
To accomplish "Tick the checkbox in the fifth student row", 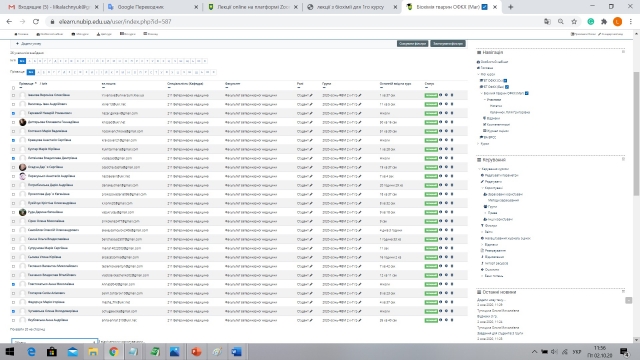I will click(13, 131).
